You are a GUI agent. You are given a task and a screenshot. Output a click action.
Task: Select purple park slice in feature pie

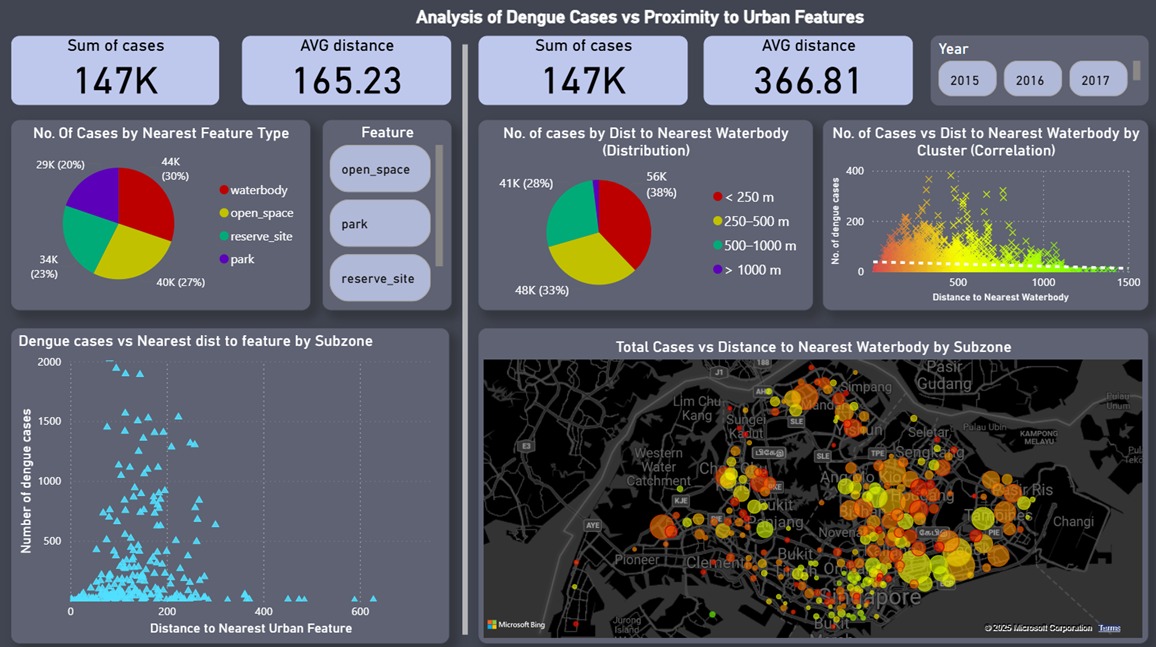point(98,192)
